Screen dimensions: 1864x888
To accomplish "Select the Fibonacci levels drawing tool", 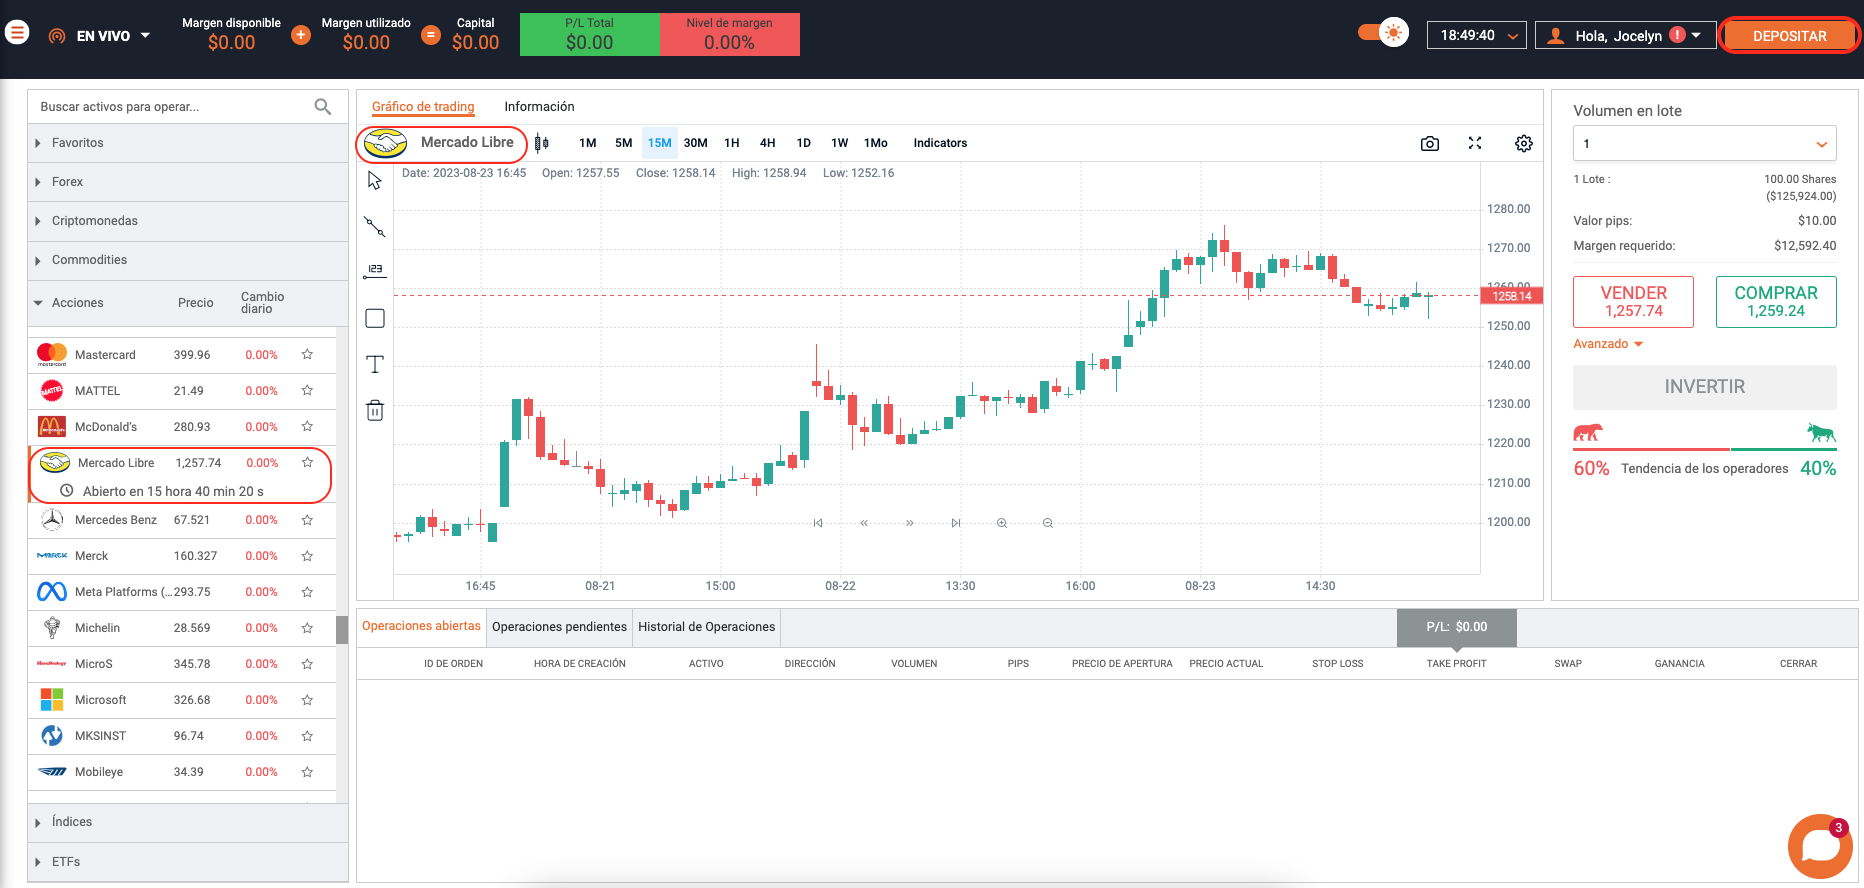I will tap(375, 270).
